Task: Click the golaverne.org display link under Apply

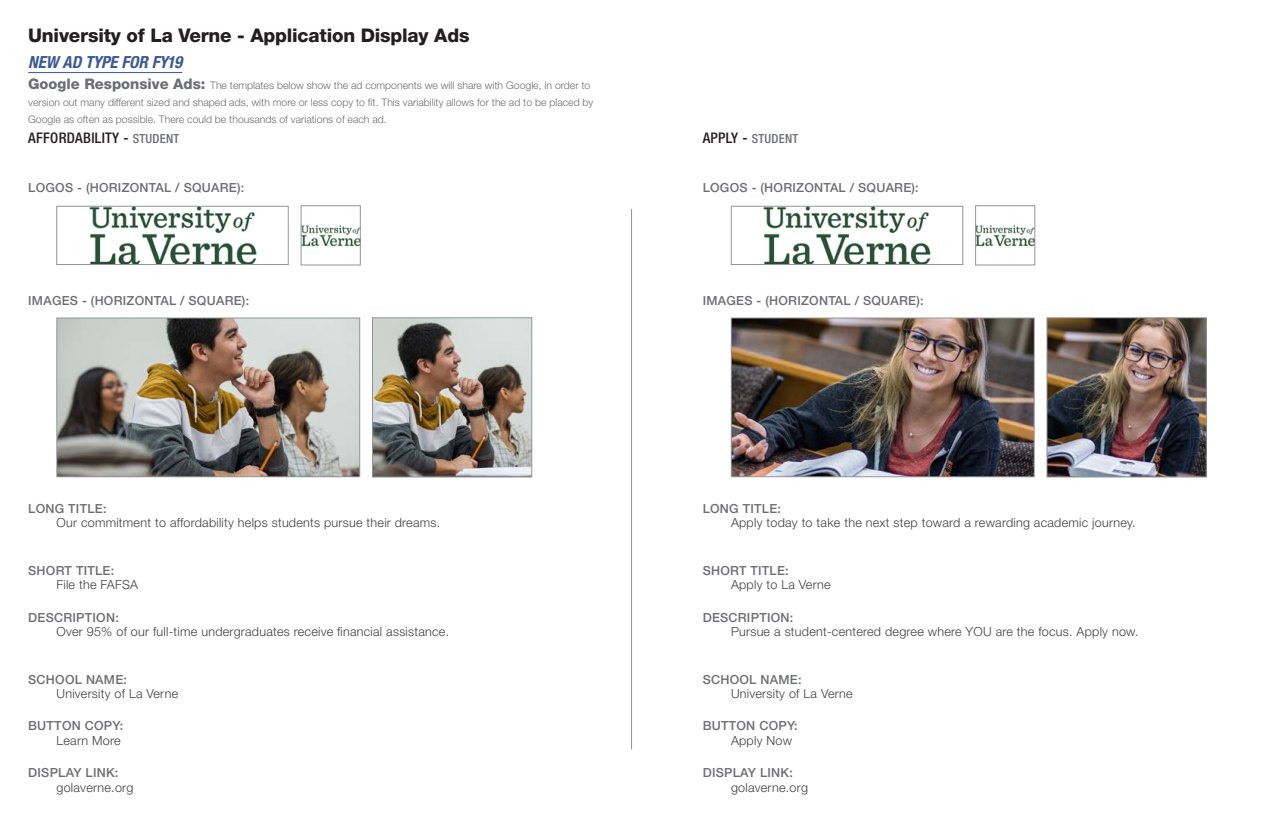Action: pyautogui.click(x=769, y=788)
